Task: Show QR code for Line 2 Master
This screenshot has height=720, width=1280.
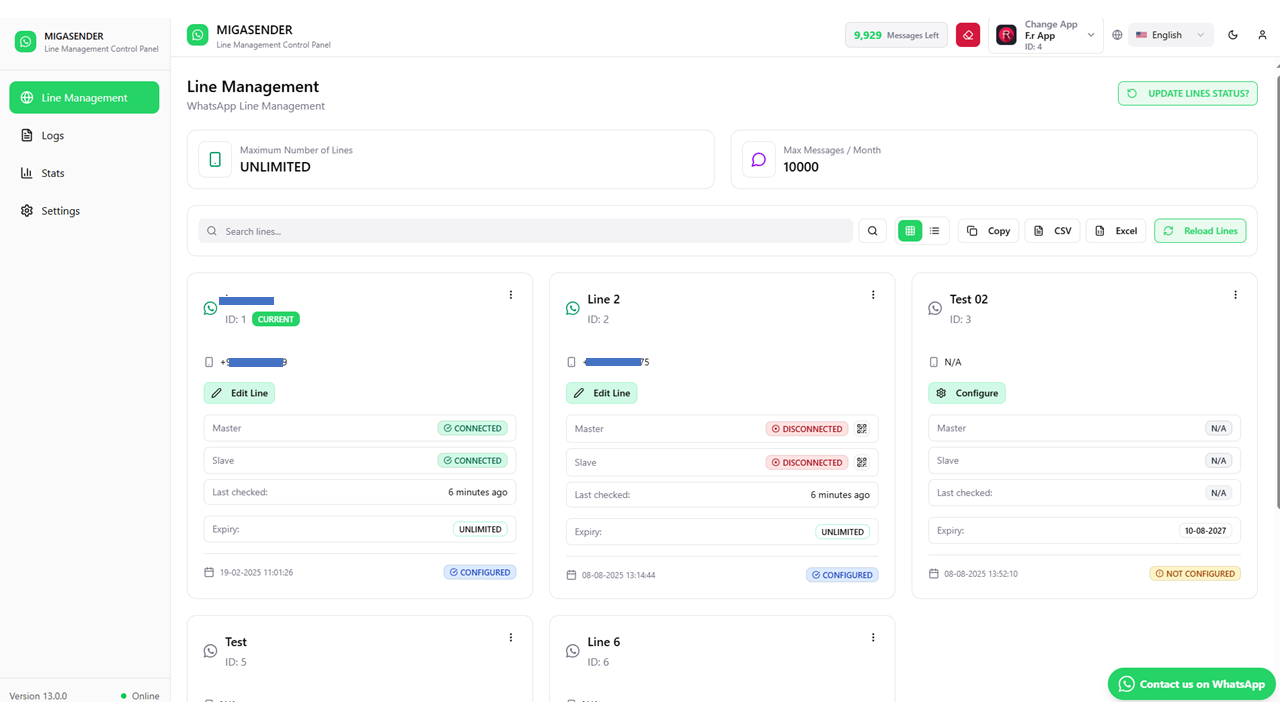Action: [862, 429]
